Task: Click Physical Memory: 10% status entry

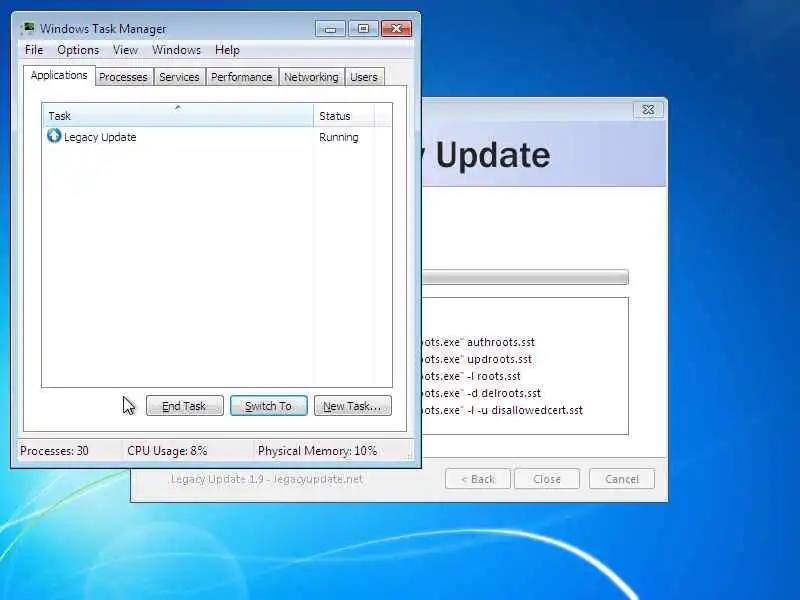Action: point(317,451)
